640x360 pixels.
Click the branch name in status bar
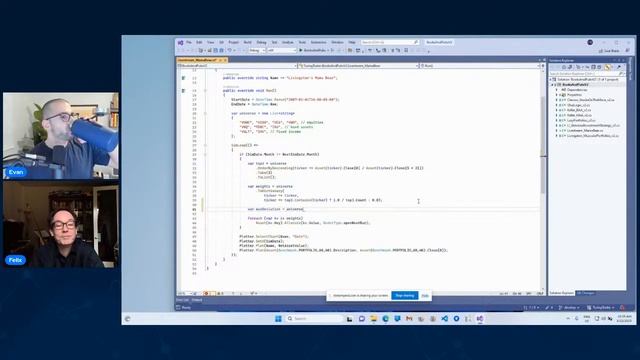point(569,307)
